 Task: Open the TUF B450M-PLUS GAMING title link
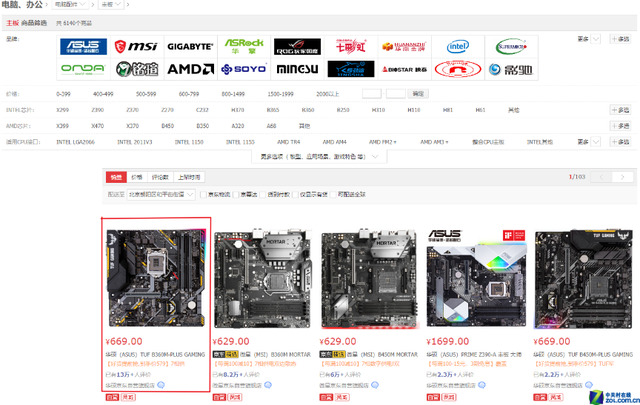pos(583,354)
